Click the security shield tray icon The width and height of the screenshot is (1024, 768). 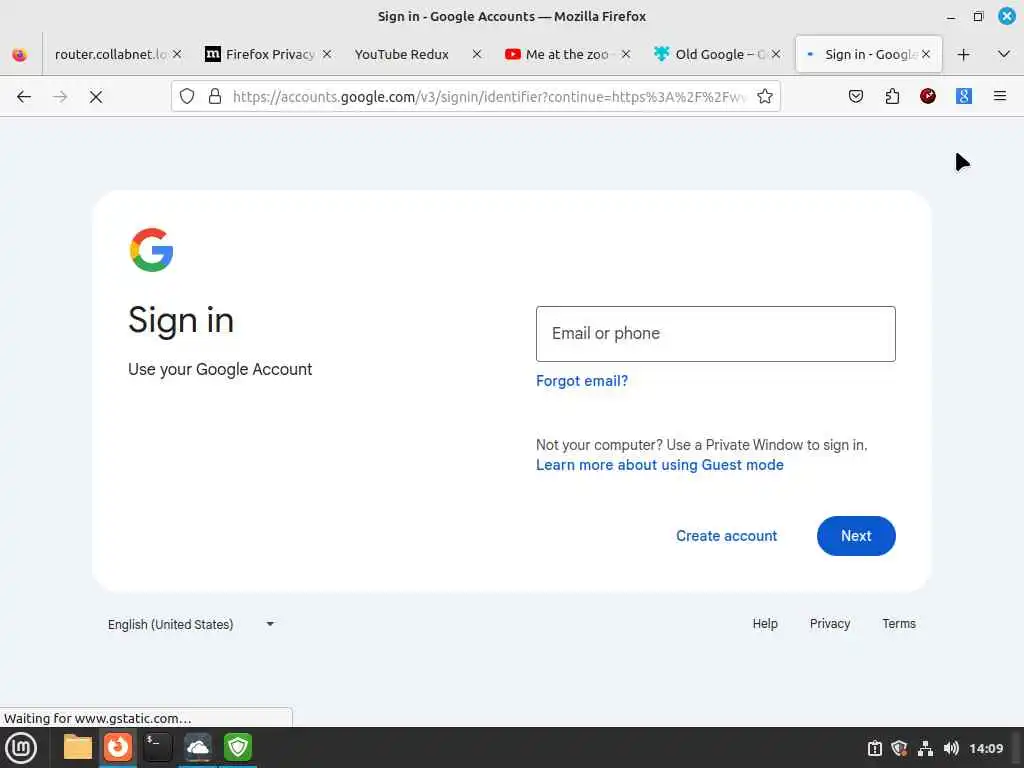pos(899,748)
